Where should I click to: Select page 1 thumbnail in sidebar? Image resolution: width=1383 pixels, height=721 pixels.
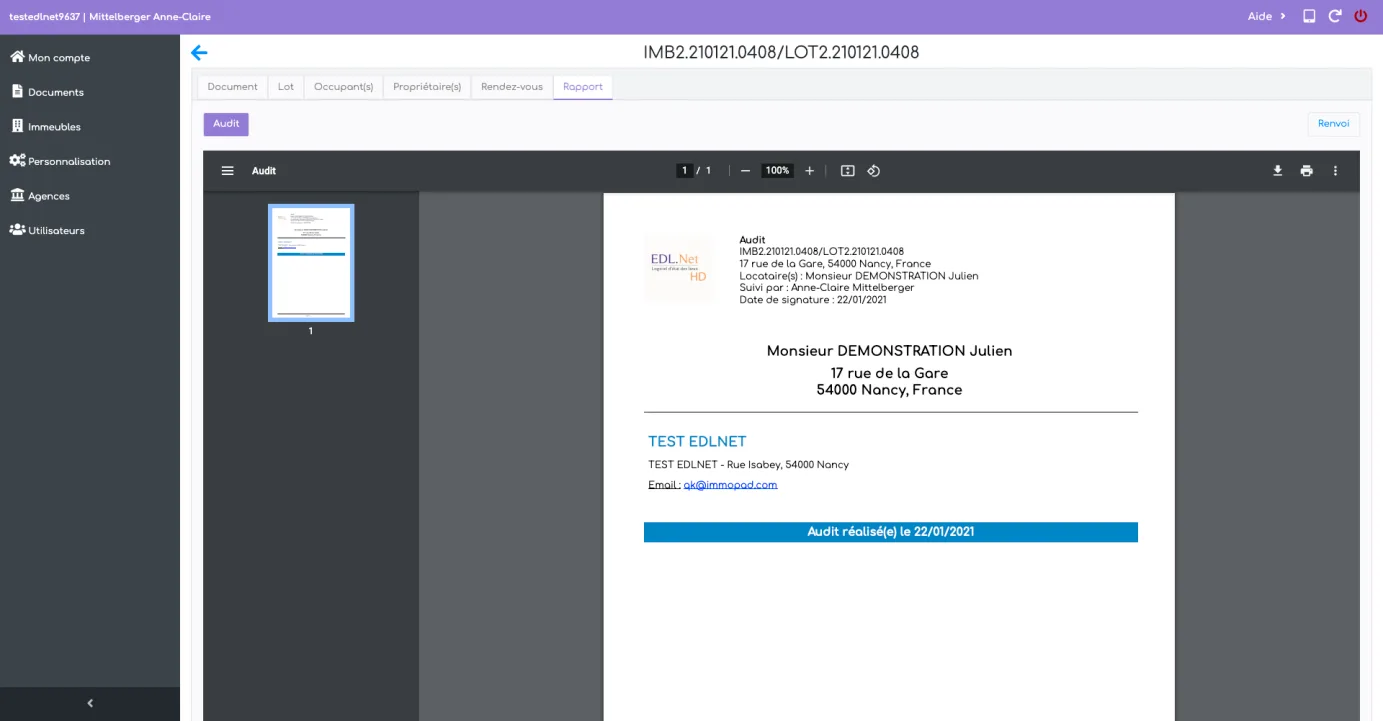(311, 263)
